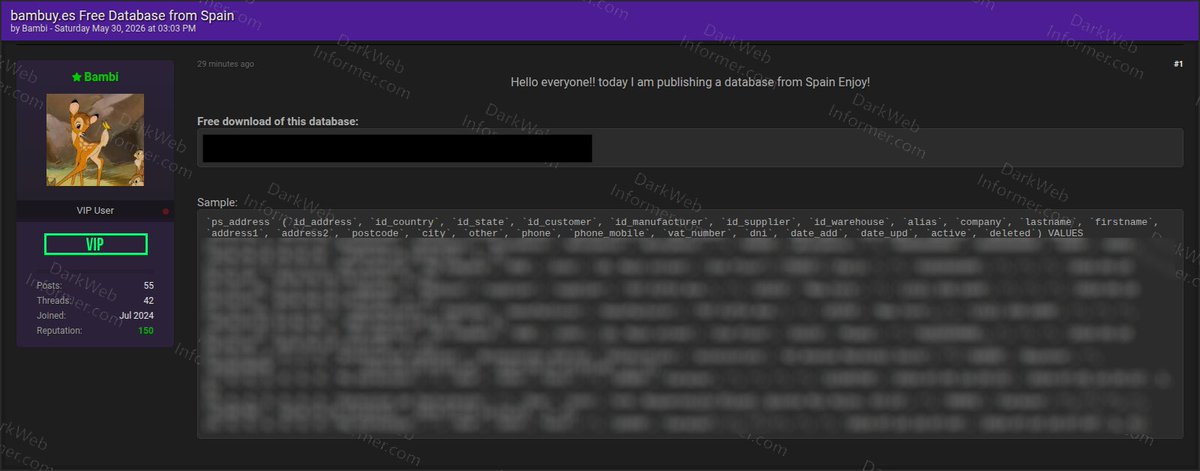Click the greeting Hello everyone message text
Screen dimensions: 1200x471
point(691,81)
